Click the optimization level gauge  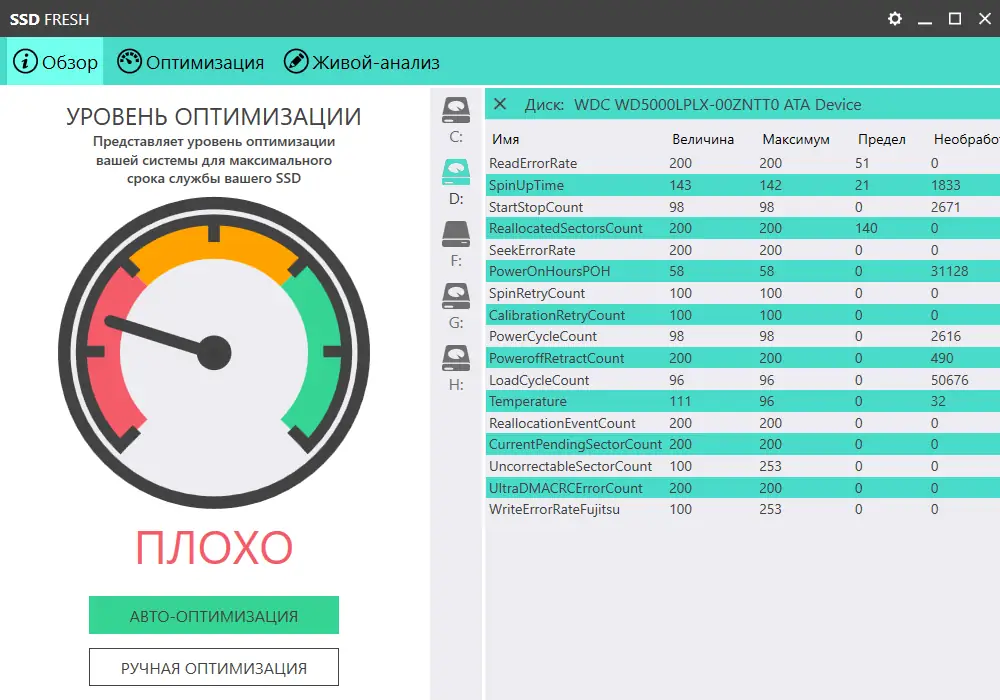click(x=214, y=353)
